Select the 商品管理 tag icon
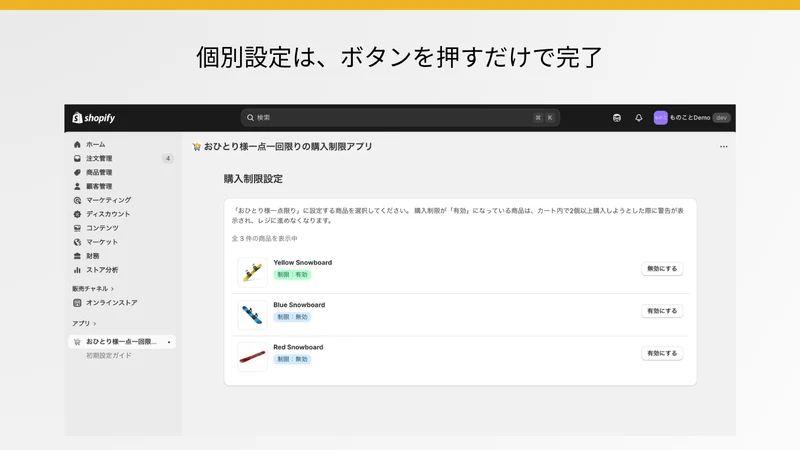The image size is (800, 450). pyautogui.click(x=77, y=172)
